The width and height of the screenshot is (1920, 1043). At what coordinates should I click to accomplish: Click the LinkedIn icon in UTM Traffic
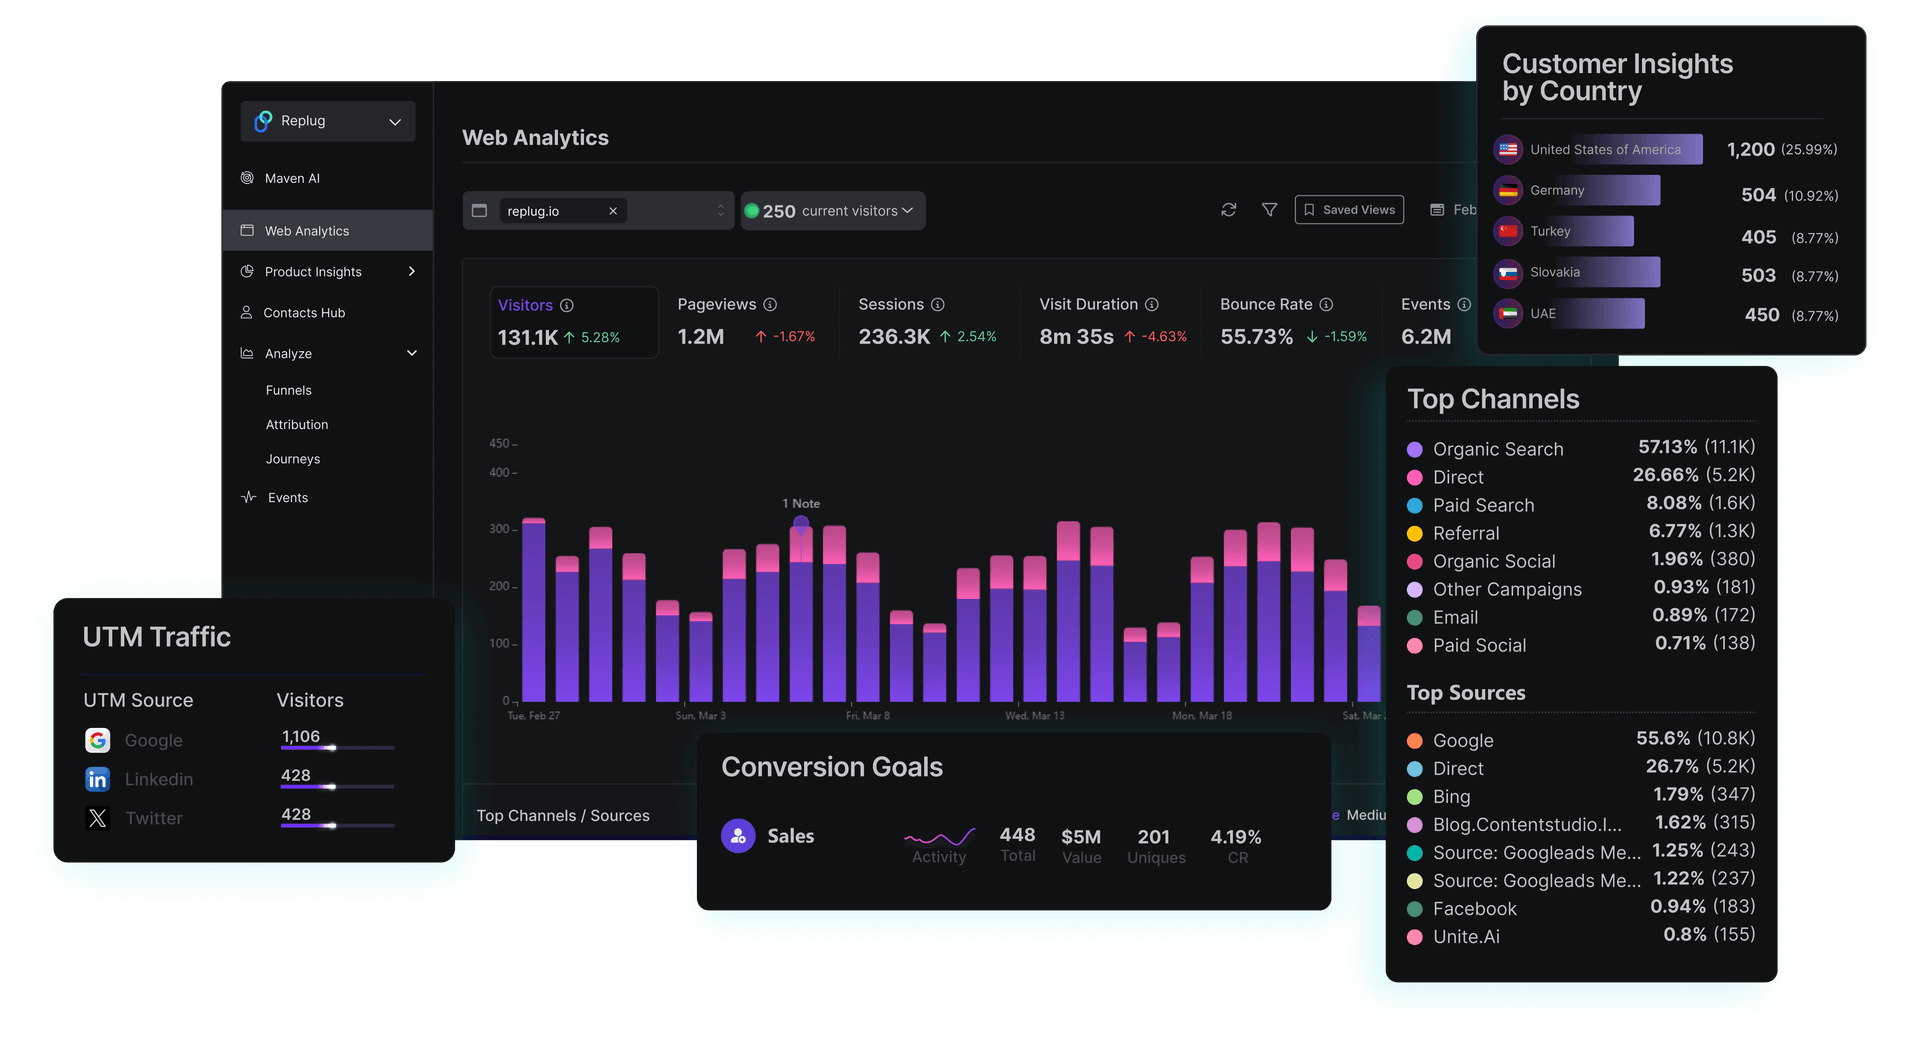[x=97, y=779]
